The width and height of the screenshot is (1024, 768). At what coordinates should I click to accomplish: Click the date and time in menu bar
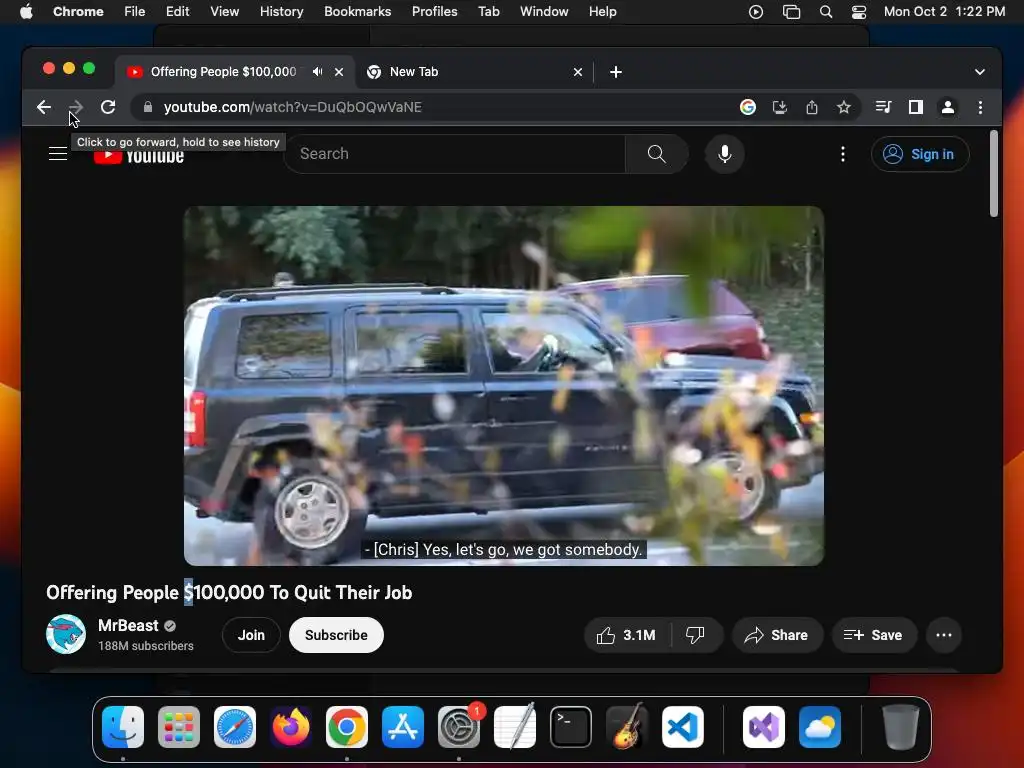click(944, 12)
